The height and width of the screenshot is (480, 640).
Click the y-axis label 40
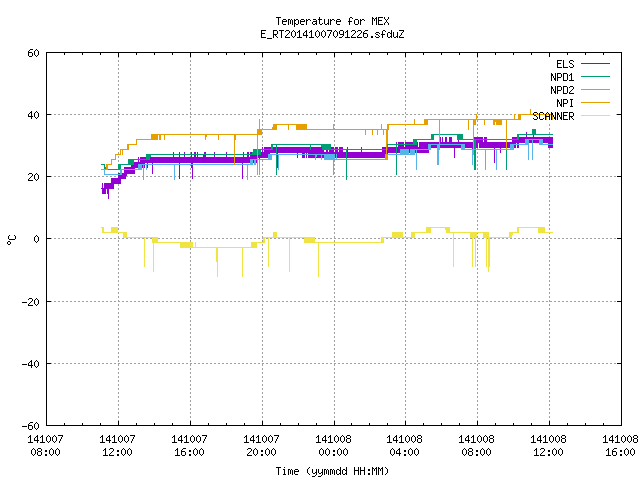point(33,115)
